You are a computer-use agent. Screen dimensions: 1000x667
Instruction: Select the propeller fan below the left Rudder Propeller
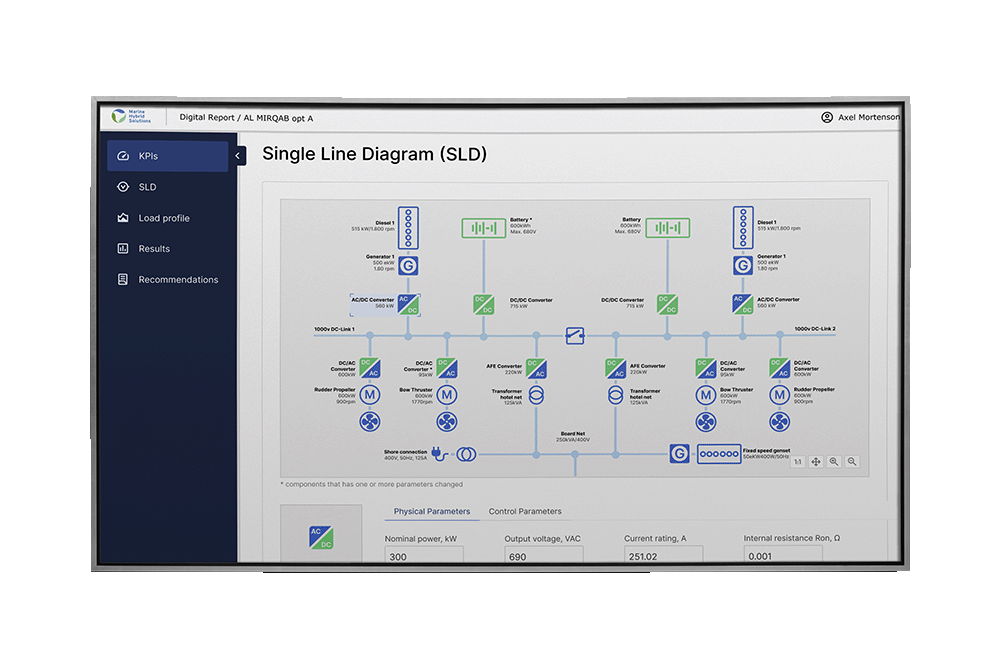(x=370, y=421)
